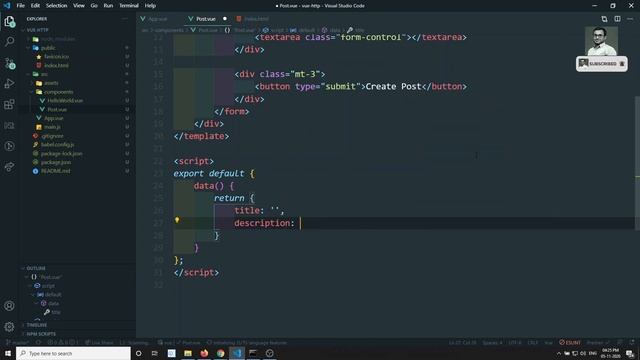Open the terminal app on taskbar
The width and height of the screenshot is (640, 360).
coord(253,353)
